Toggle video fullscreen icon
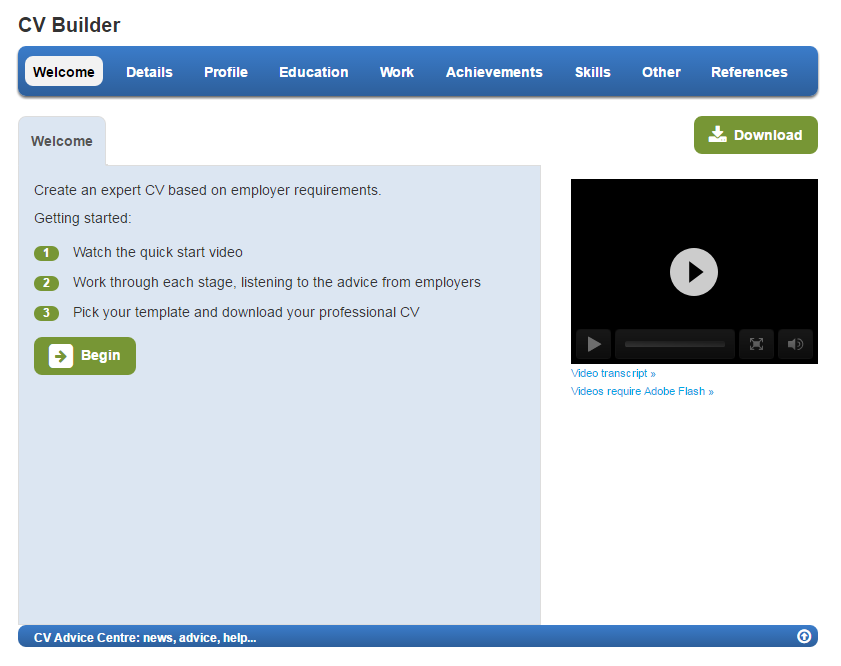841x666 pixels. click(756, 344)
